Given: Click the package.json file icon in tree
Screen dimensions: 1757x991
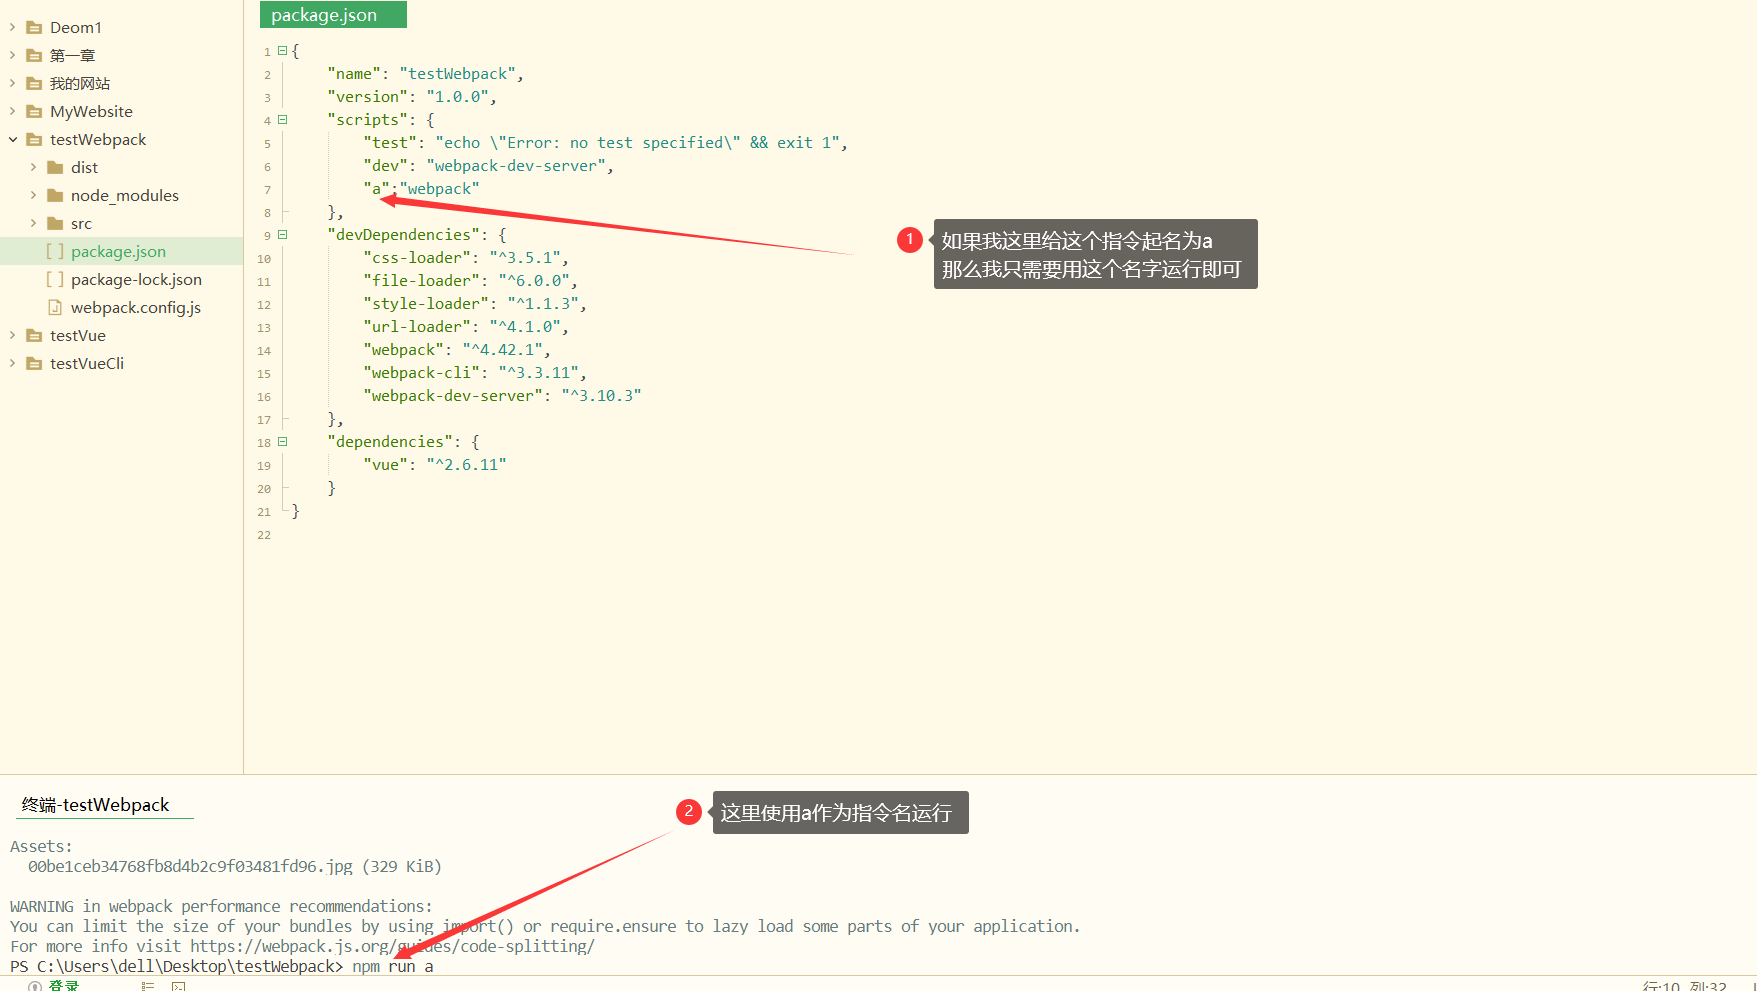Looking at the screenshot, I should pos(55,252).
